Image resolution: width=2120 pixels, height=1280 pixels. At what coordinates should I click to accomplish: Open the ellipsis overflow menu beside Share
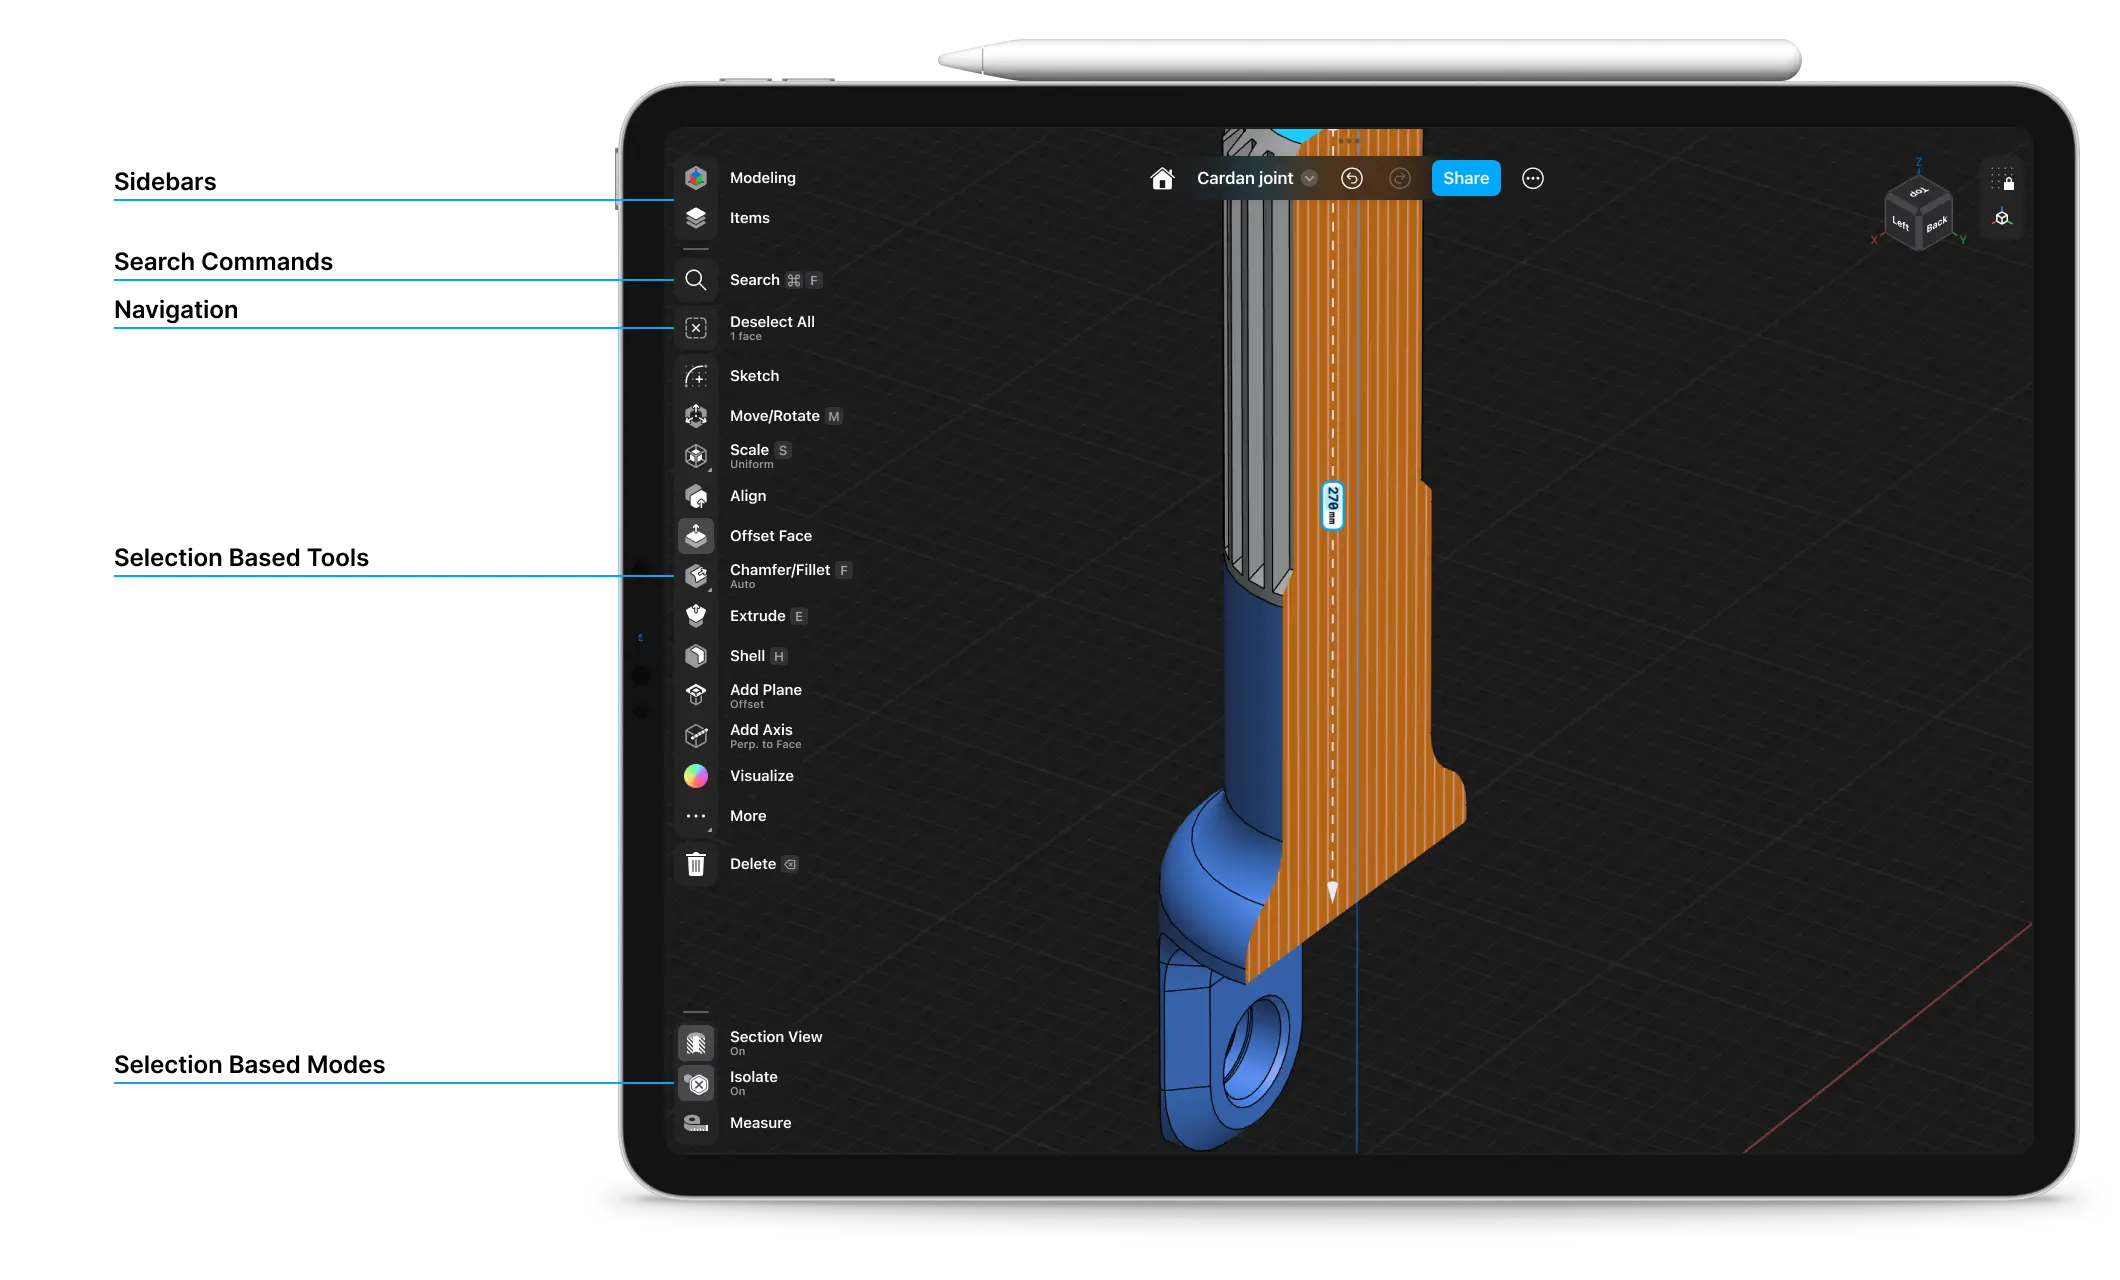point(1532,178)
